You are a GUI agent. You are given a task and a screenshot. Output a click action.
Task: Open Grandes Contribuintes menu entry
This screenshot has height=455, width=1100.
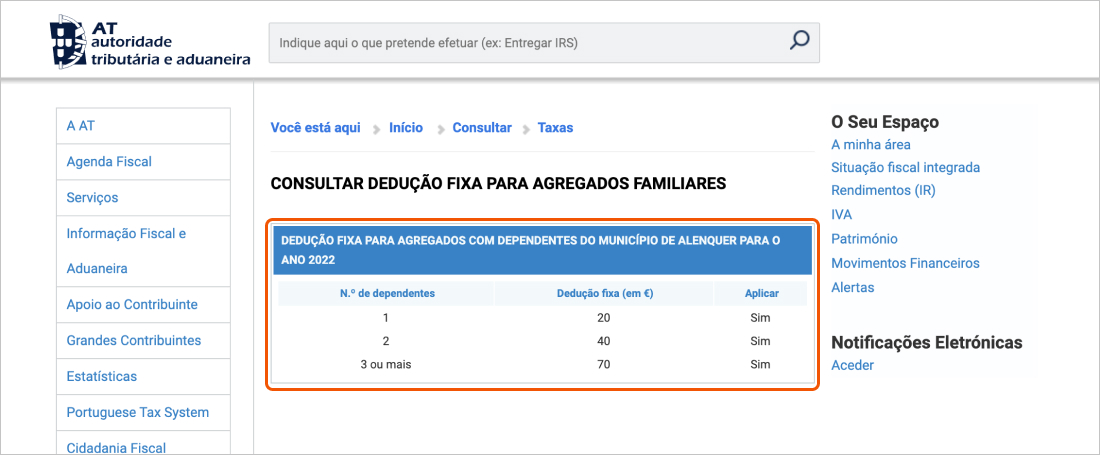point(134,341)
